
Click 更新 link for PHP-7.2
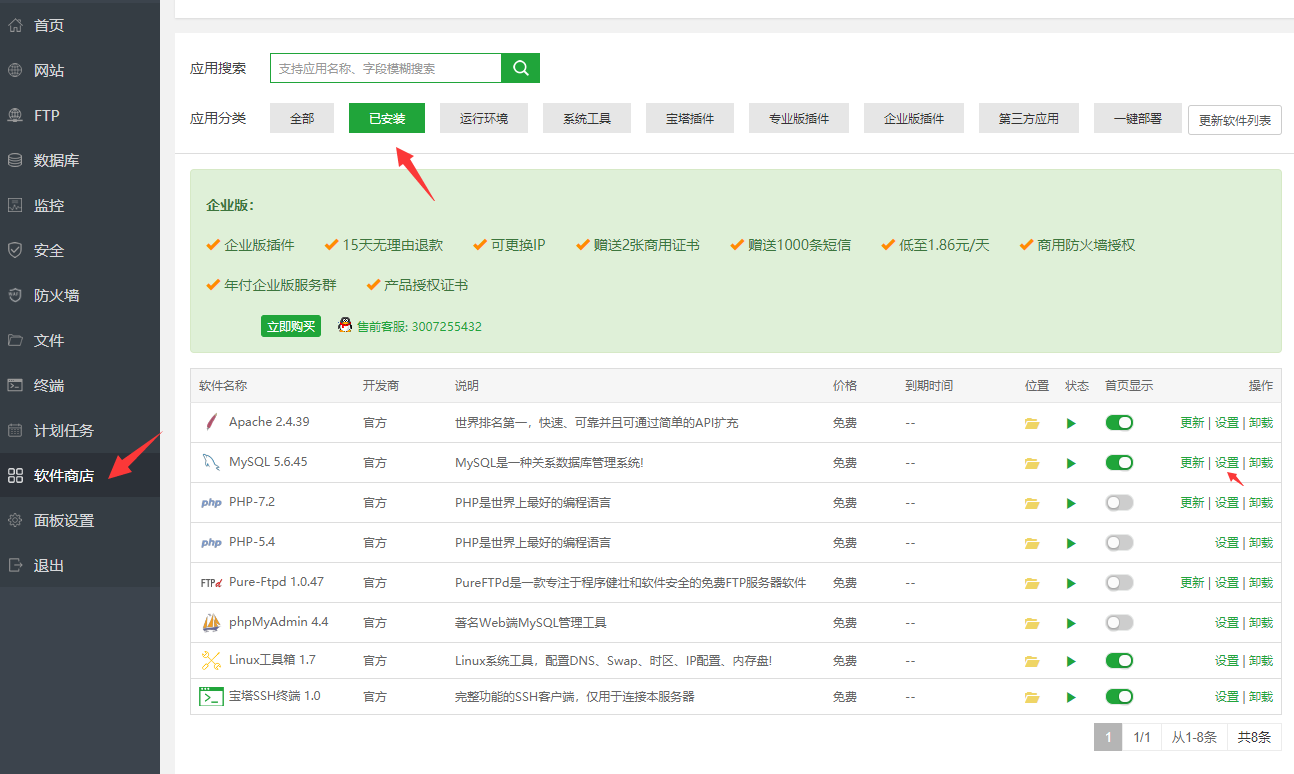(x=1192, y=503)
